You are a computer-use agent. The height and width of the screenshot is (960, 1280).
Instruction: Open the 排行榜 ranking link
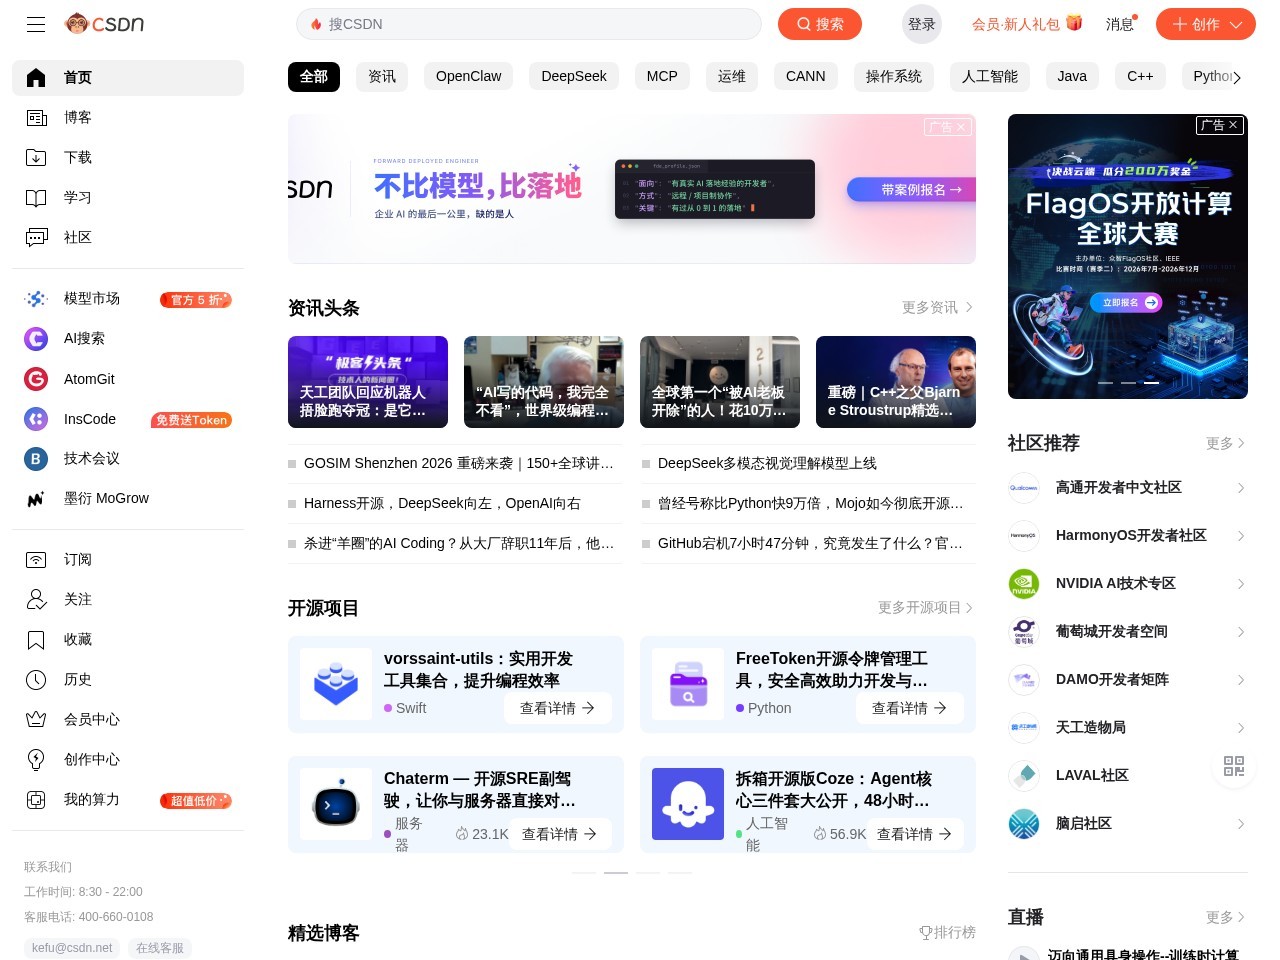pos(948,932)
